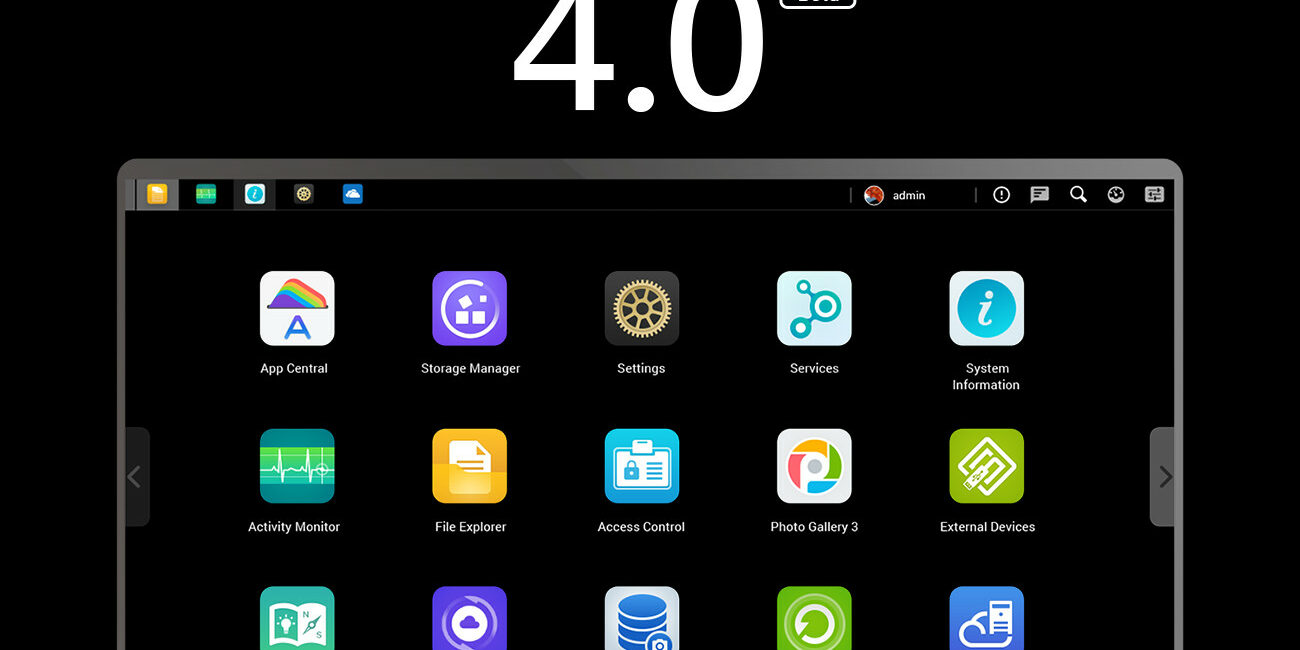Open the online help globe icon
1300x650 pixels.
point(1115,194)
